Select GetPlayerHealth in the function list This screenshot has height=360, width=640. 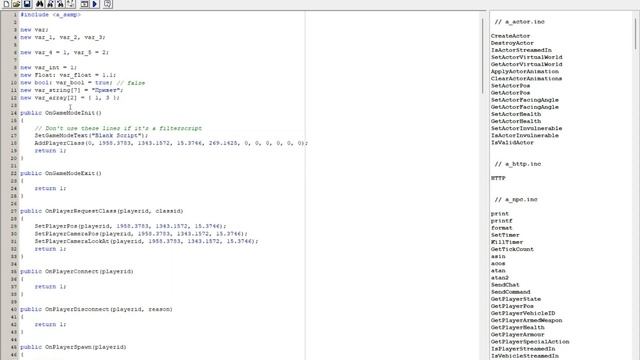pyautogui.click(x=517, y=327)
